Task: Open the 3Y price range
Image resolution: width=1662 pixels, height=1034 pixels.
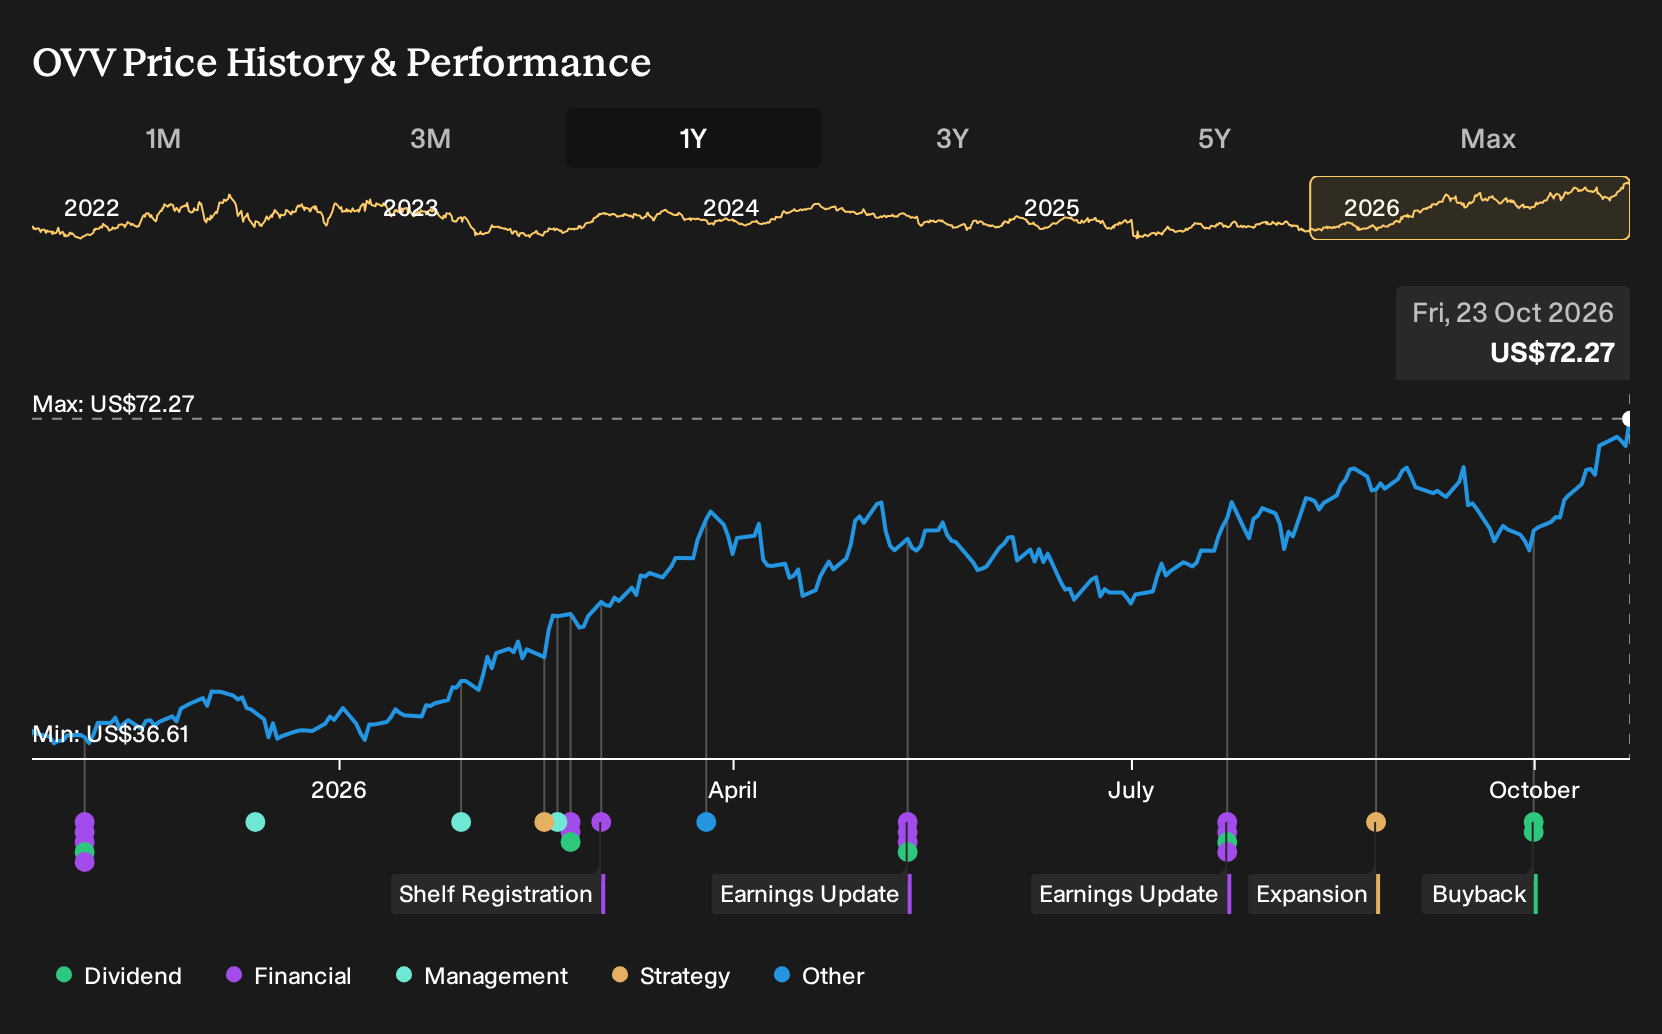Action: [x=952, y=138]
